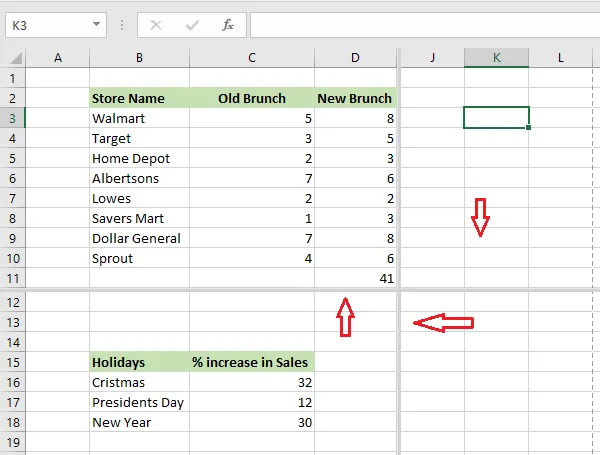The height and width of the screenshot is (455, 600).
Task: Select the Dollar General cell
Action: click(x=139, y=238)
